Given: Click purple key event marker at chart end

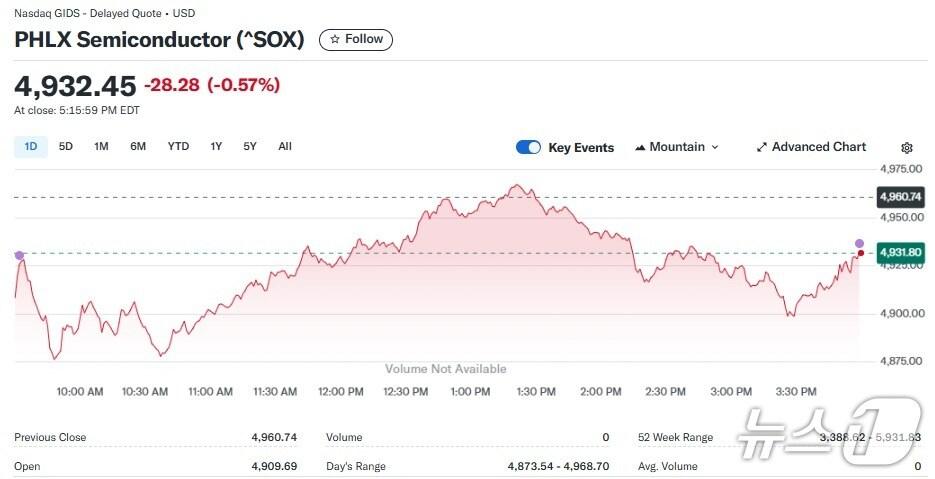Looking at the screenshot, I should (x=860, y=243).
